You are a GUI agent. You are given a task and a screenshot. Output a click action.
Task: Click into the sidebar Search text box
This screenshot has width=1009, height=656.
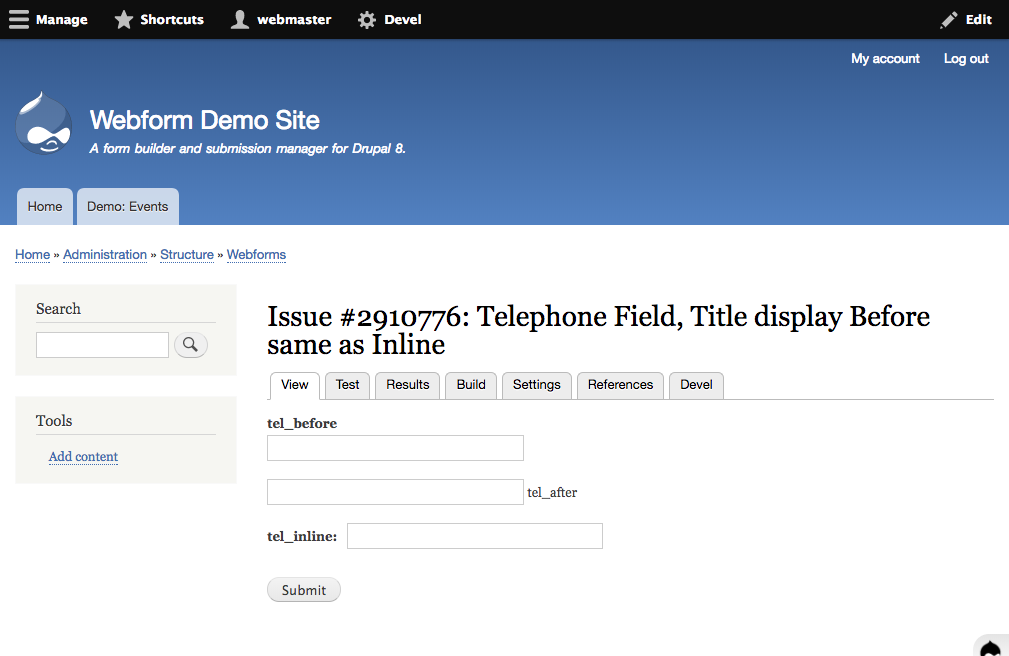pyautogui.click(x=102, y=345)
